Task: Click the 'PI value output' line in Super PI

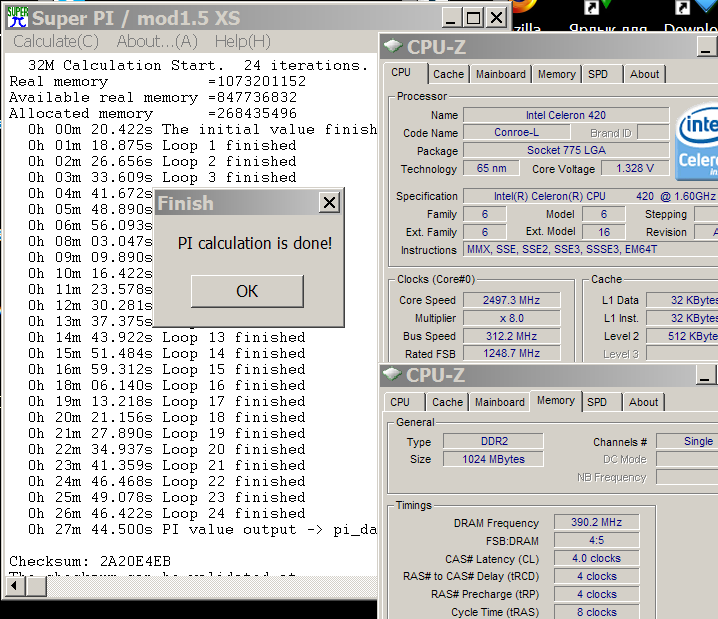Action: pos(202,530)
